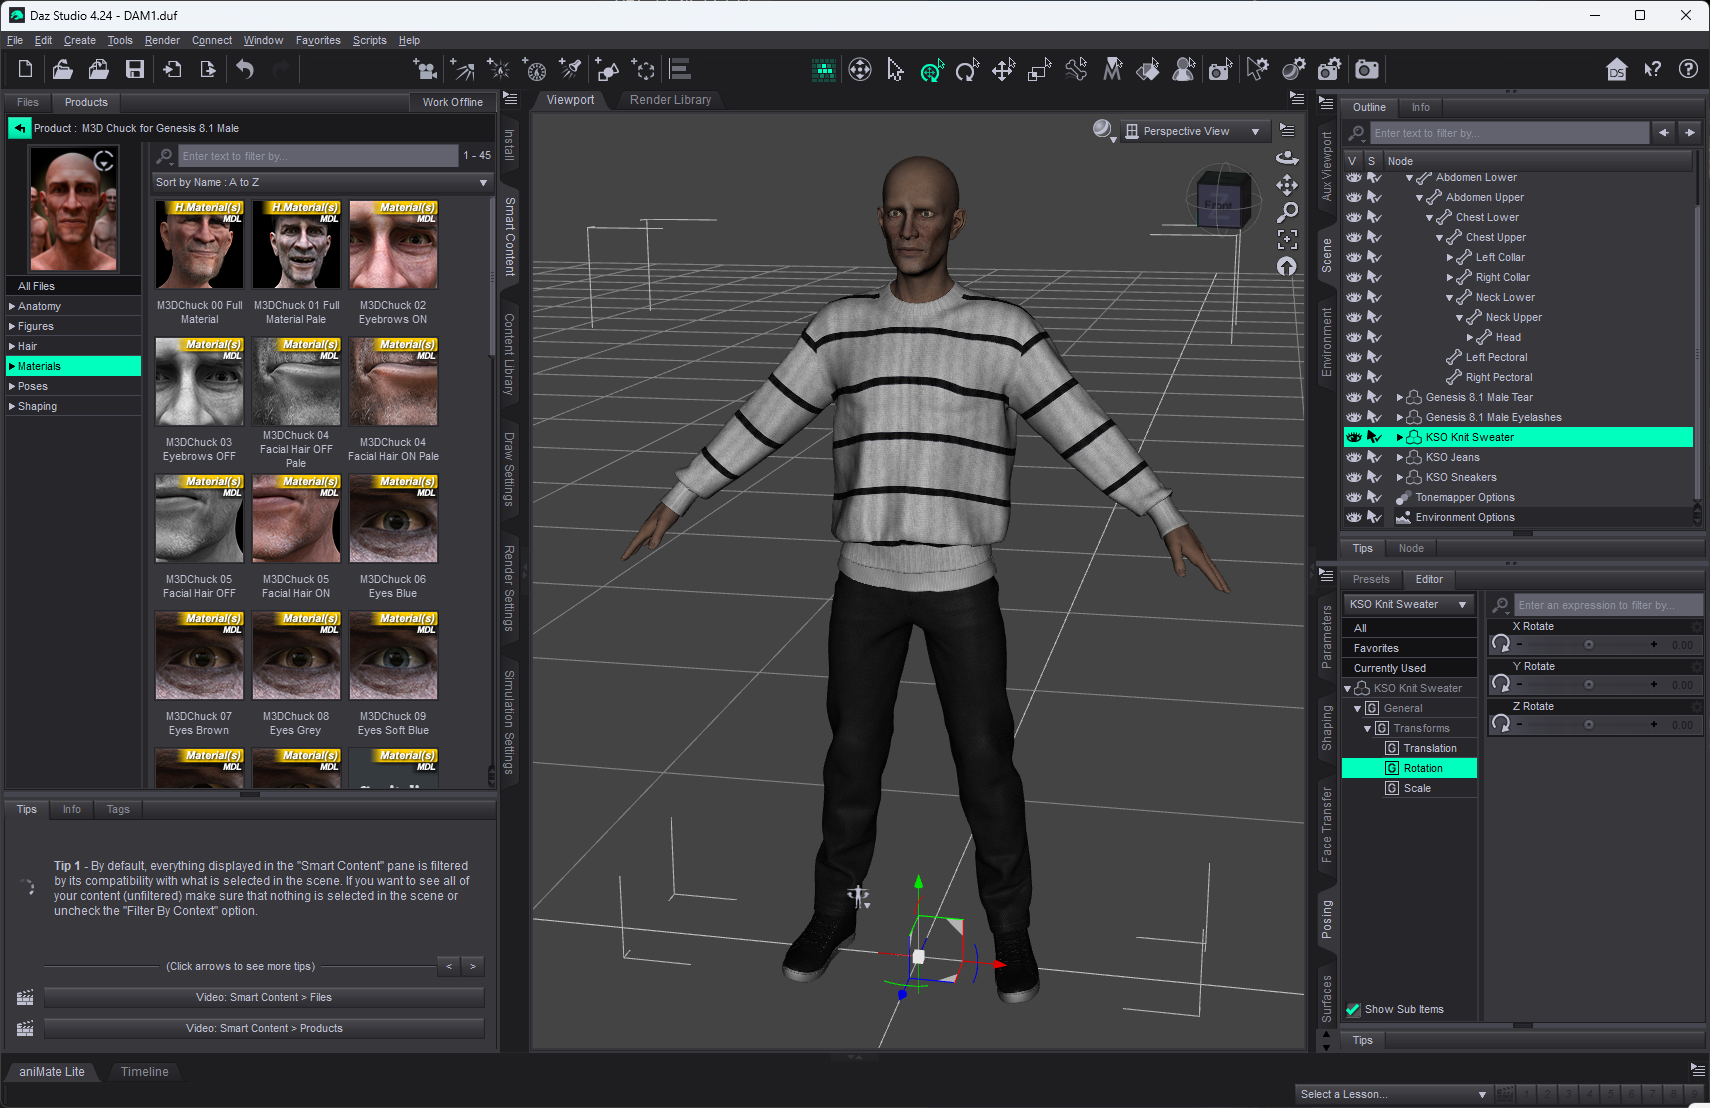Viewport: 1710px width, 1108px height.
Task: Click the Work Offline button
Action: [452, 102]
